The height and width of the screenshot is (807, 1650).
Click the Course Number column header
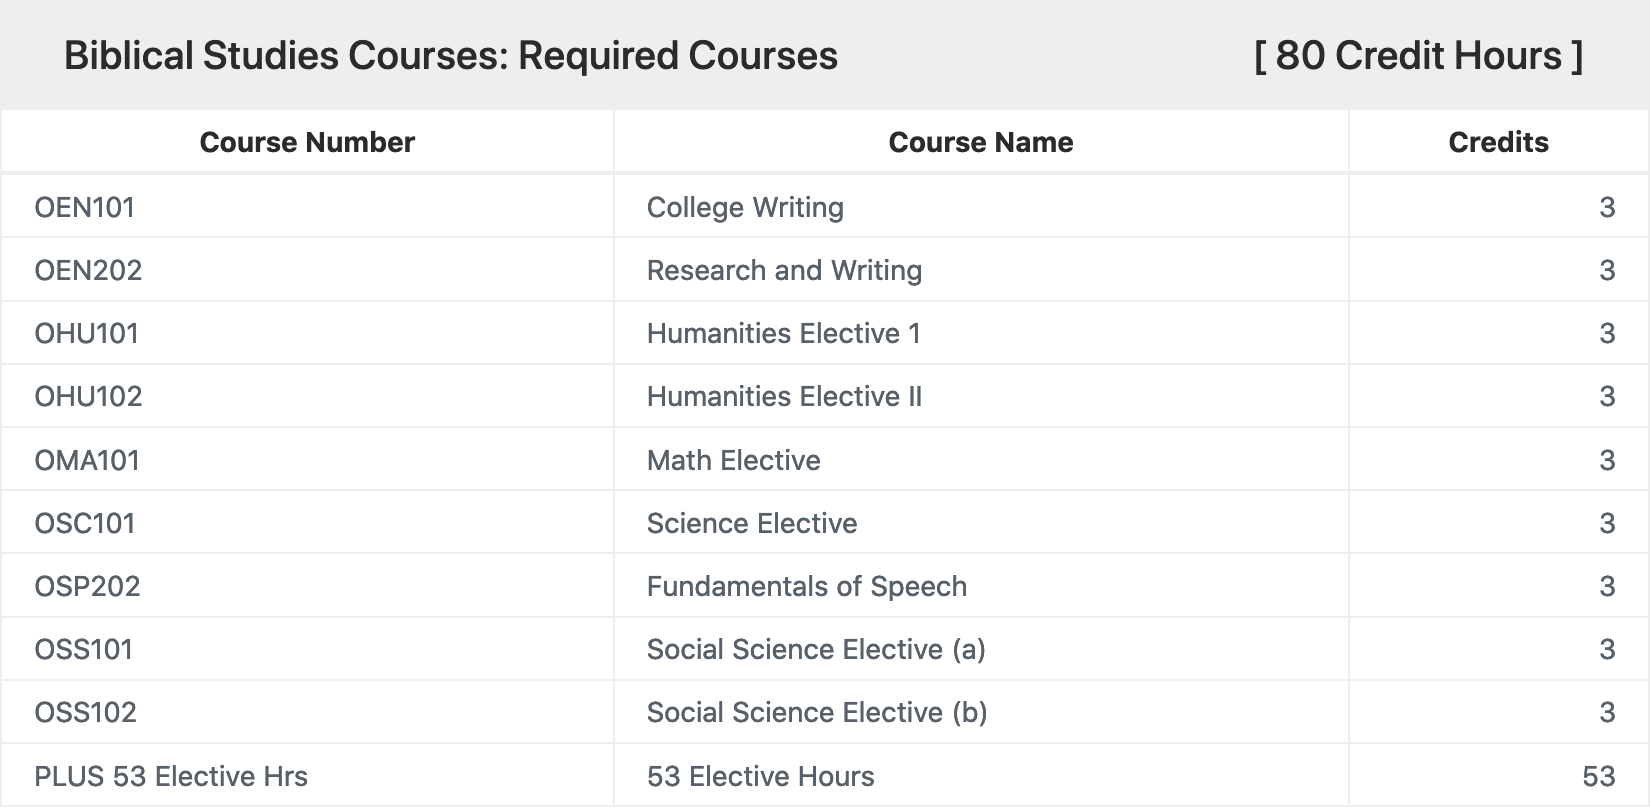[307, 142]
